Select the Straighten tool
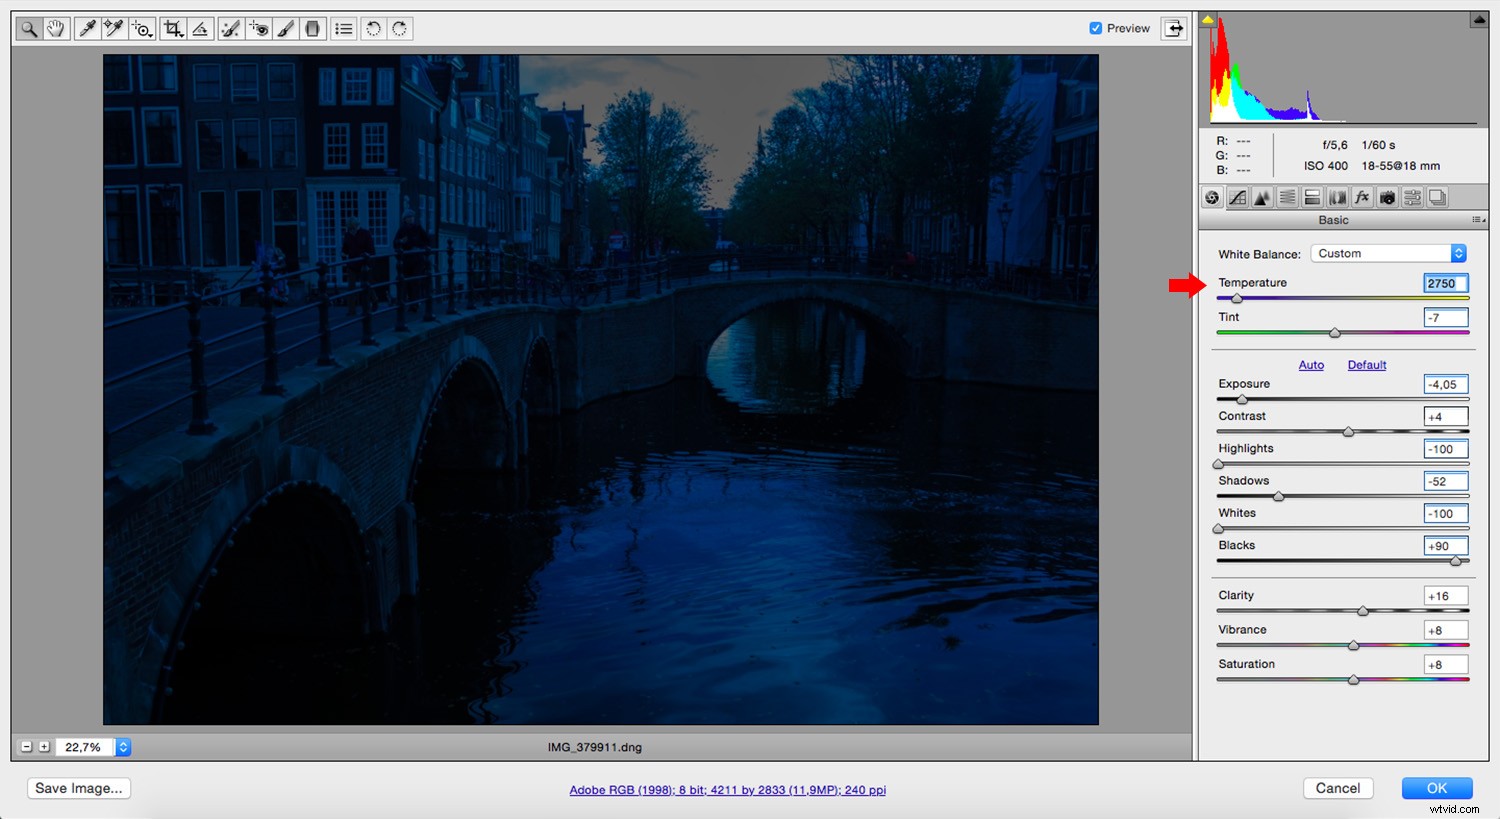1500x819 pixels. tap(199, 28)
